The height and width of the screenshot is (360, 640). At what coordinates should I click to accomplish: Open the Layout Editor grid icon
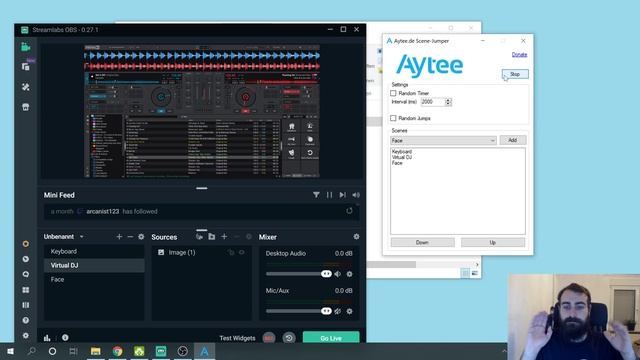click(x=26, y=290)
